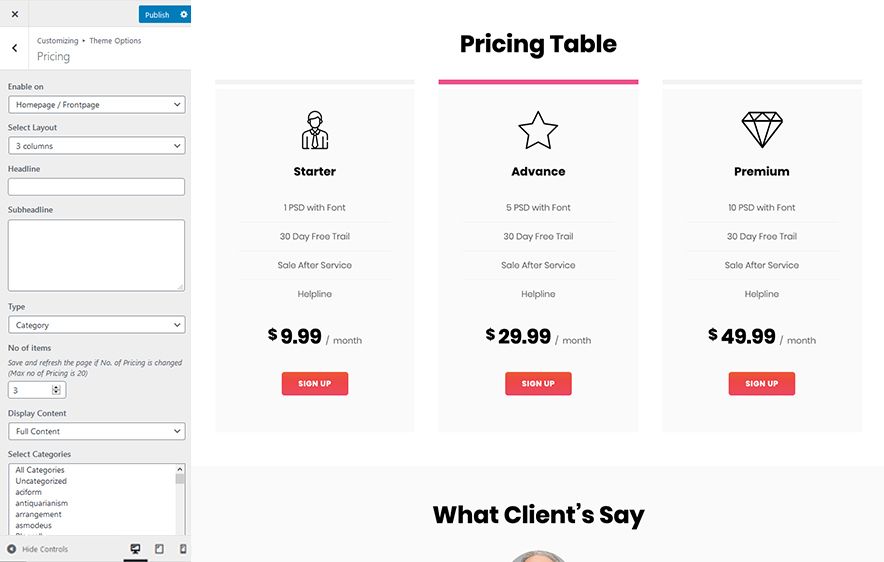Collapse sidebar with Hide Controls
884x562 pixels.
[38, 549]
